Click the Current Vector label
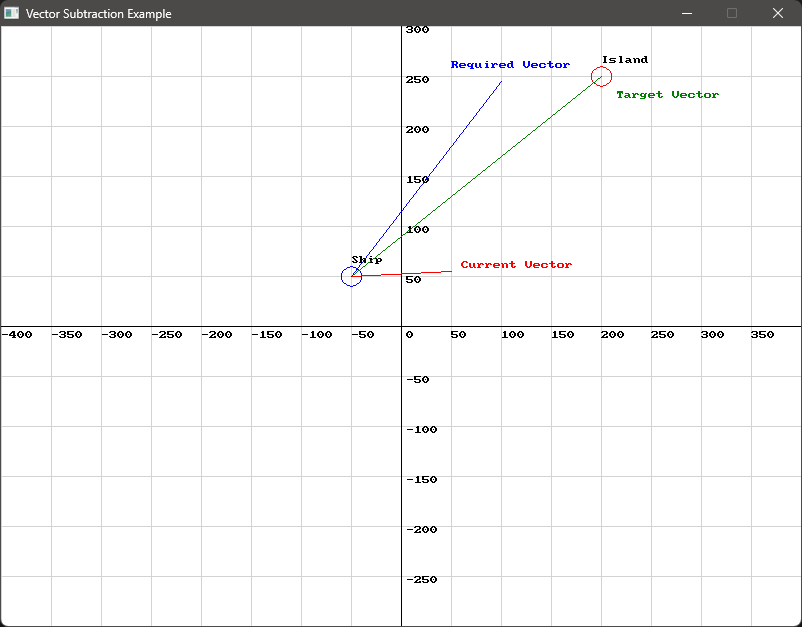The width and height of the screenshot is (802, 627). point(516,264)
